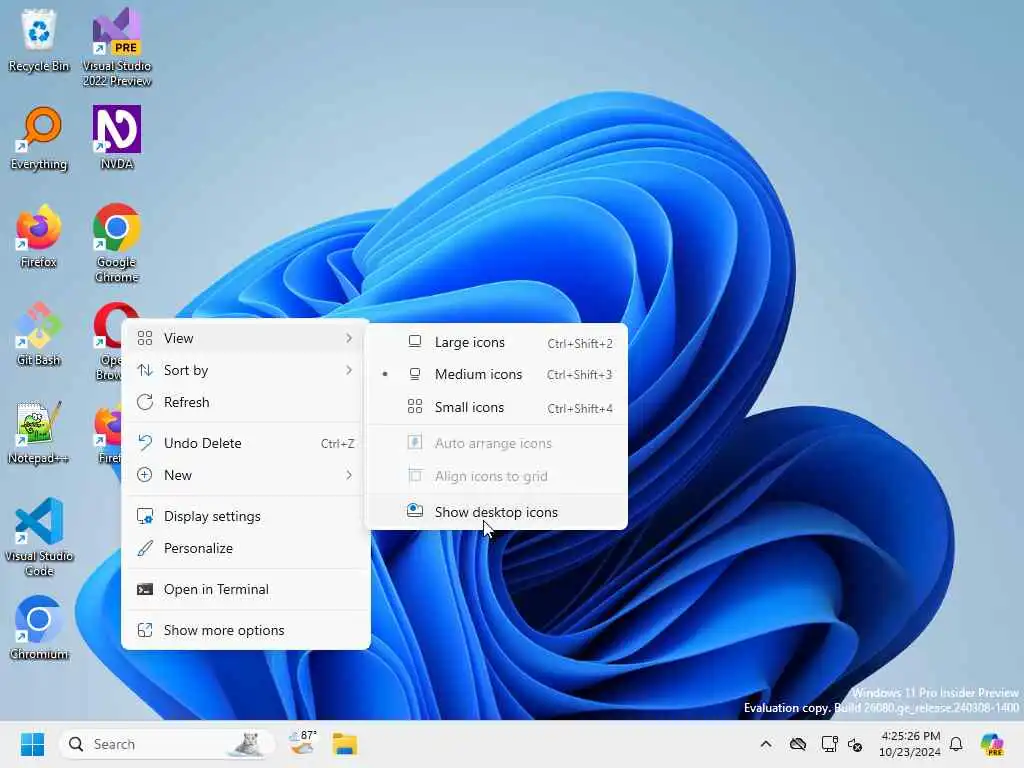1024x768 pixels.
Task: Toggle Show desktop icons
Action: [x=496, y=513]
